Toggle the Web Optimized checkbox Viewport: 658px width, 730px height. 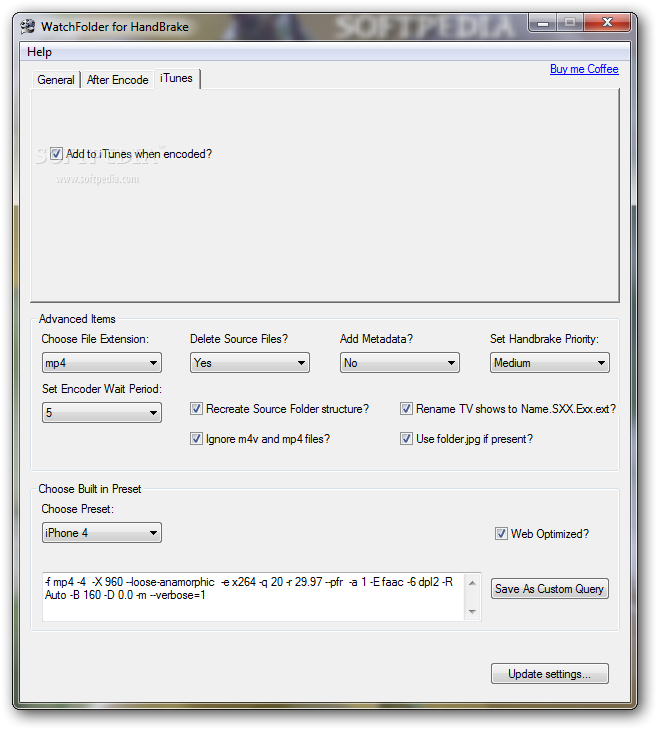tap(501, 534)
